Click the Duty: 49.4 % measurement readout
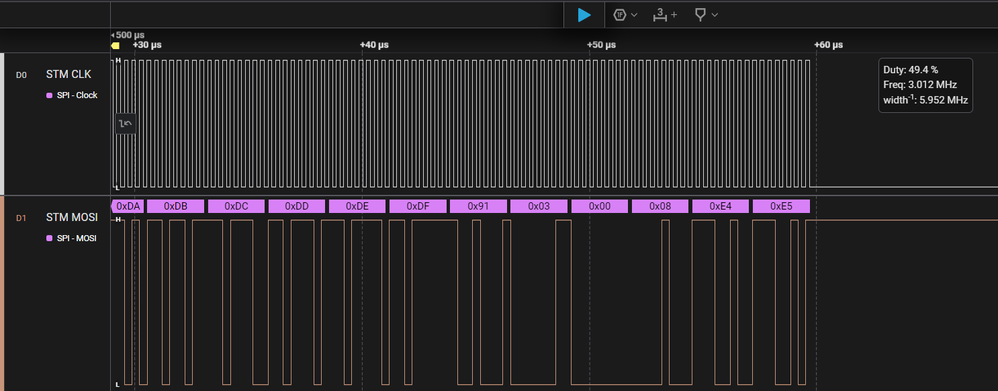The height and width of the screenshot is (391, 998). pos(911,69)
